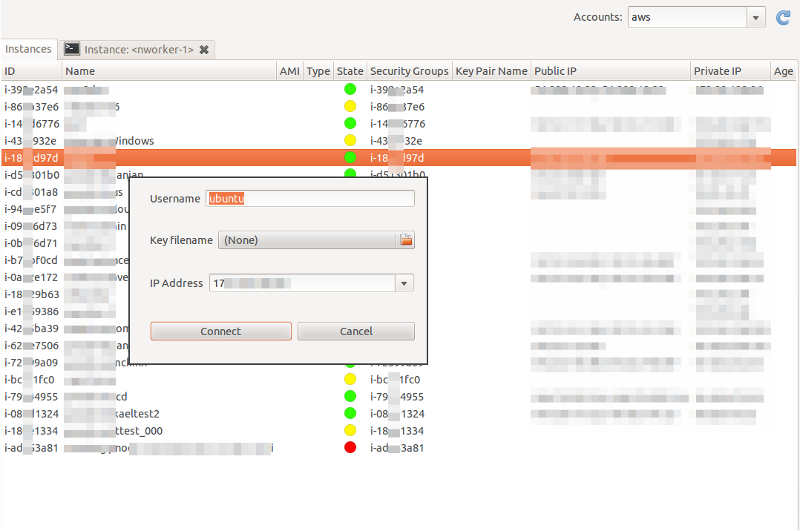Sort by the State column header
Viewport: 800px width, 531px height.
[350, 71]
